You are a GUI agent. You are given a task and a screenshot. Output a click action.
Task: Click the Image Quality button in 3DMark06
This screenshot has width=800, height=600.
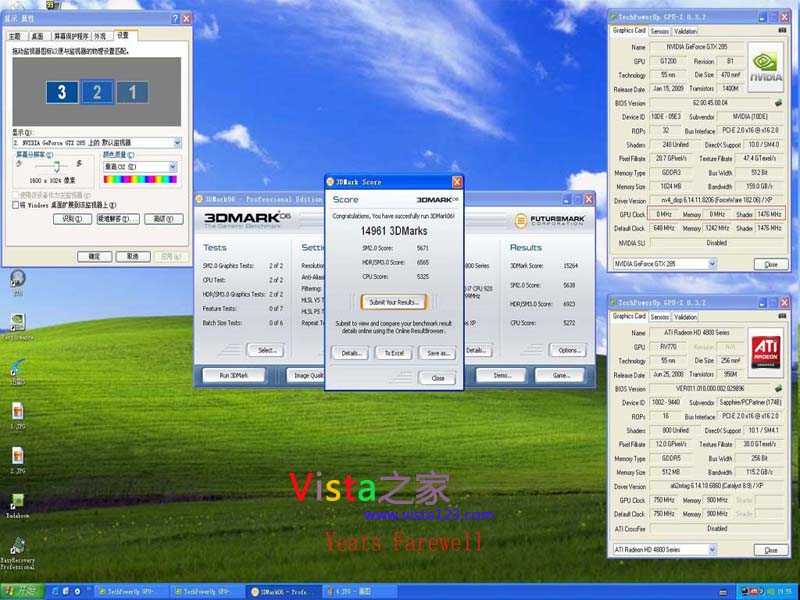pyautogui.click(x=305, y=376)
